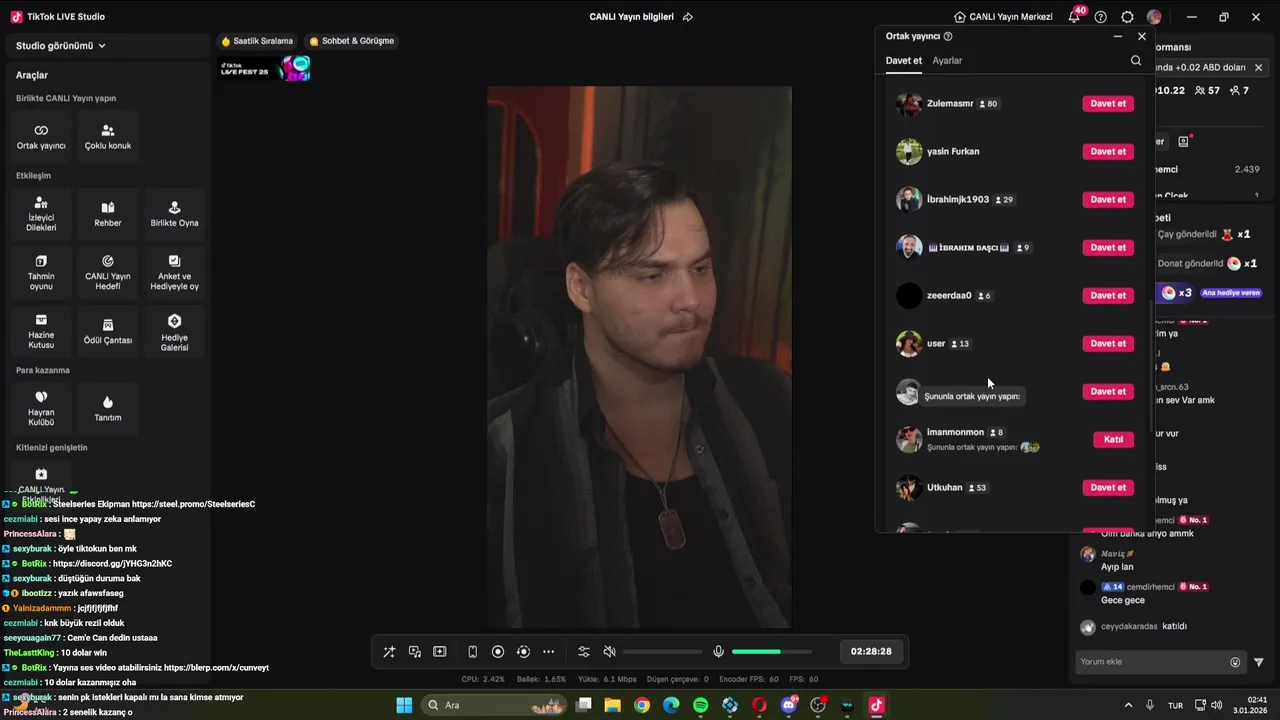Invite yasin Furkan with Davet et
The width and height of the screenshot is (1280, 720).
point(1108,152)
